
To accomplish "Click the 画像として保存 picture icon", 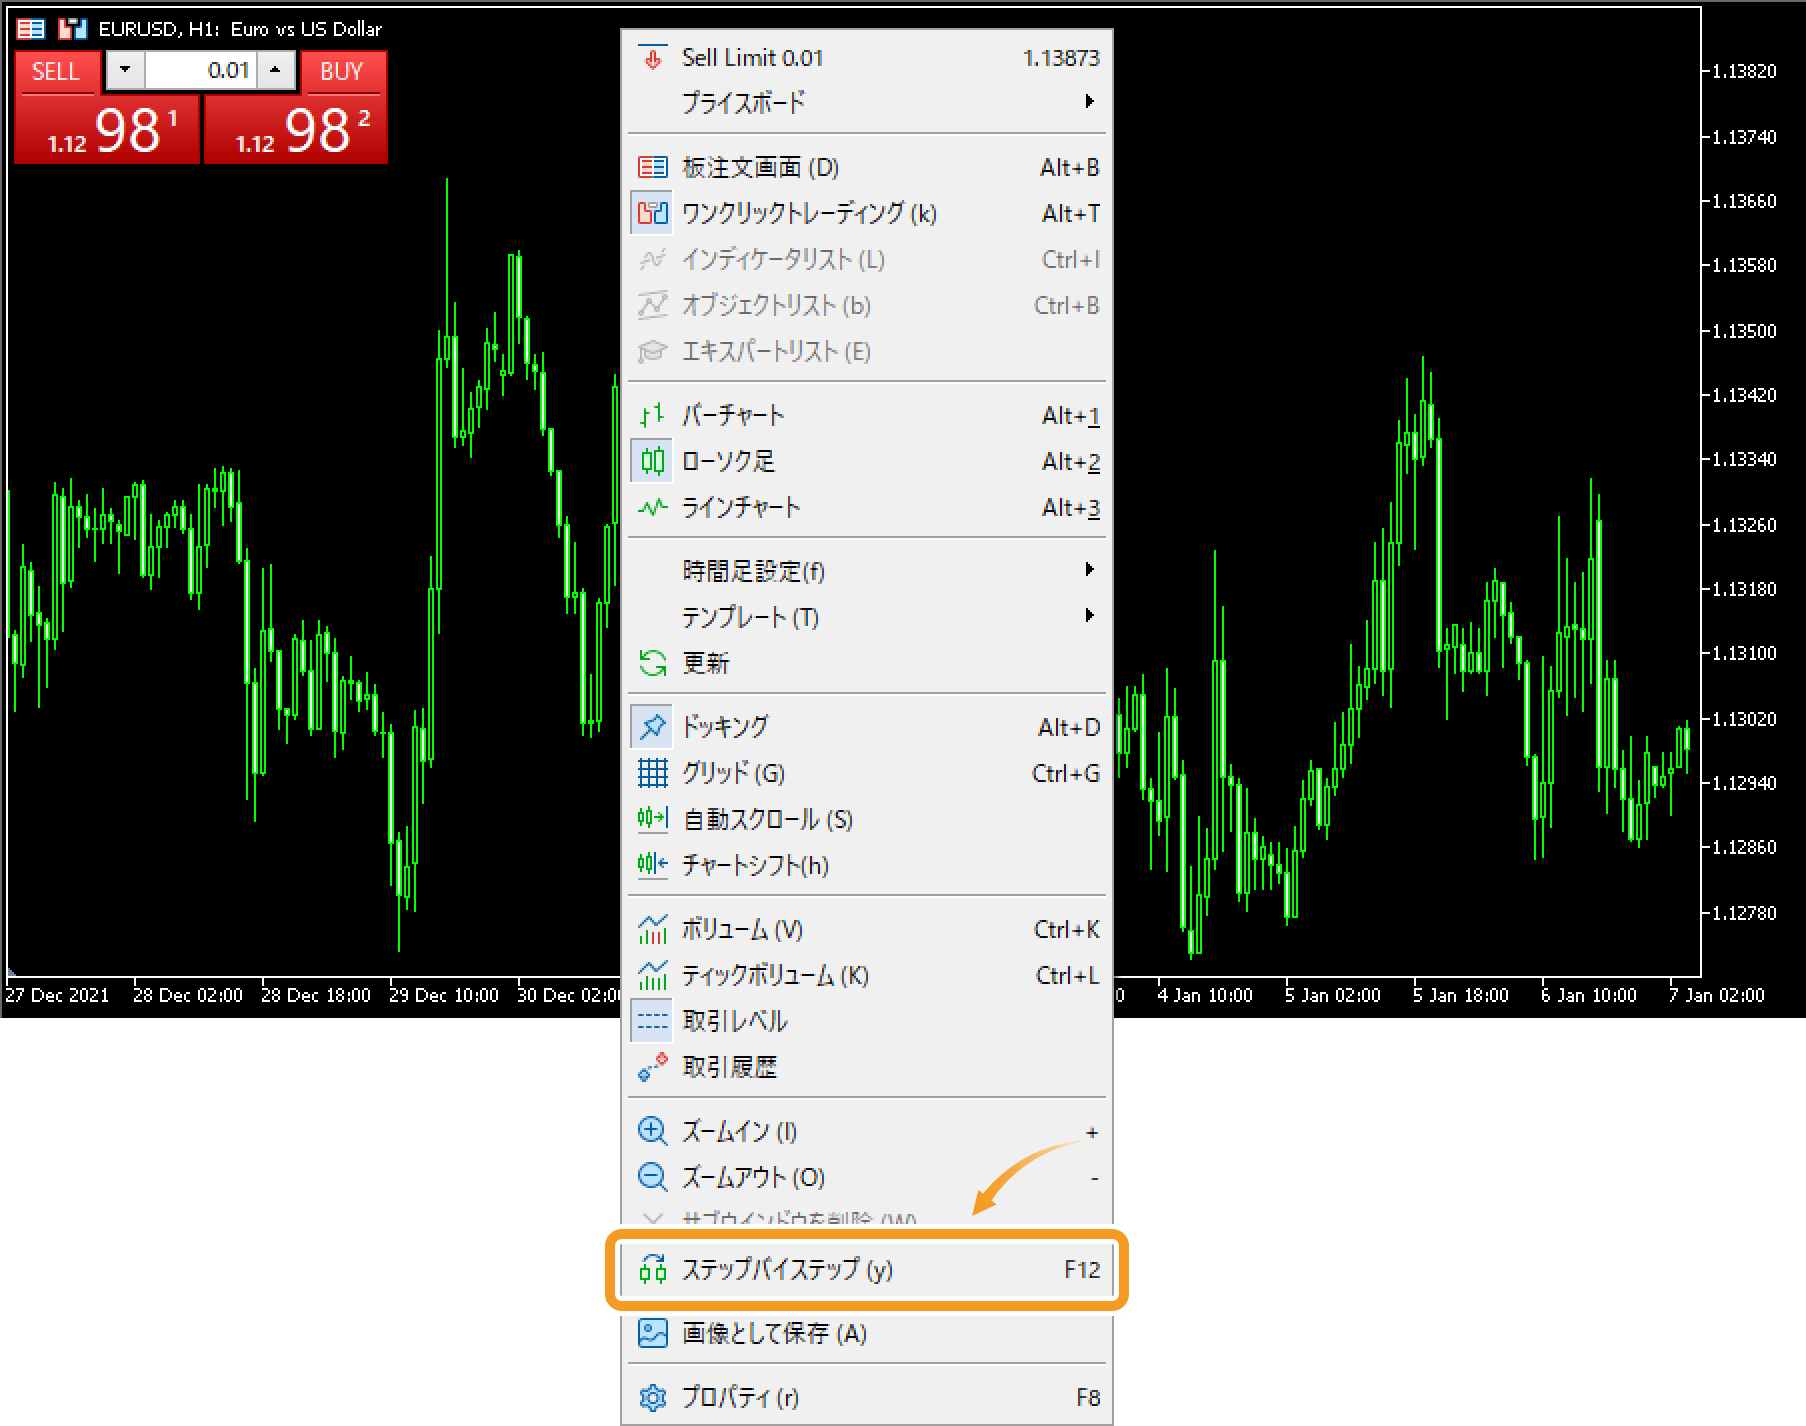I will coord(652,1333).
